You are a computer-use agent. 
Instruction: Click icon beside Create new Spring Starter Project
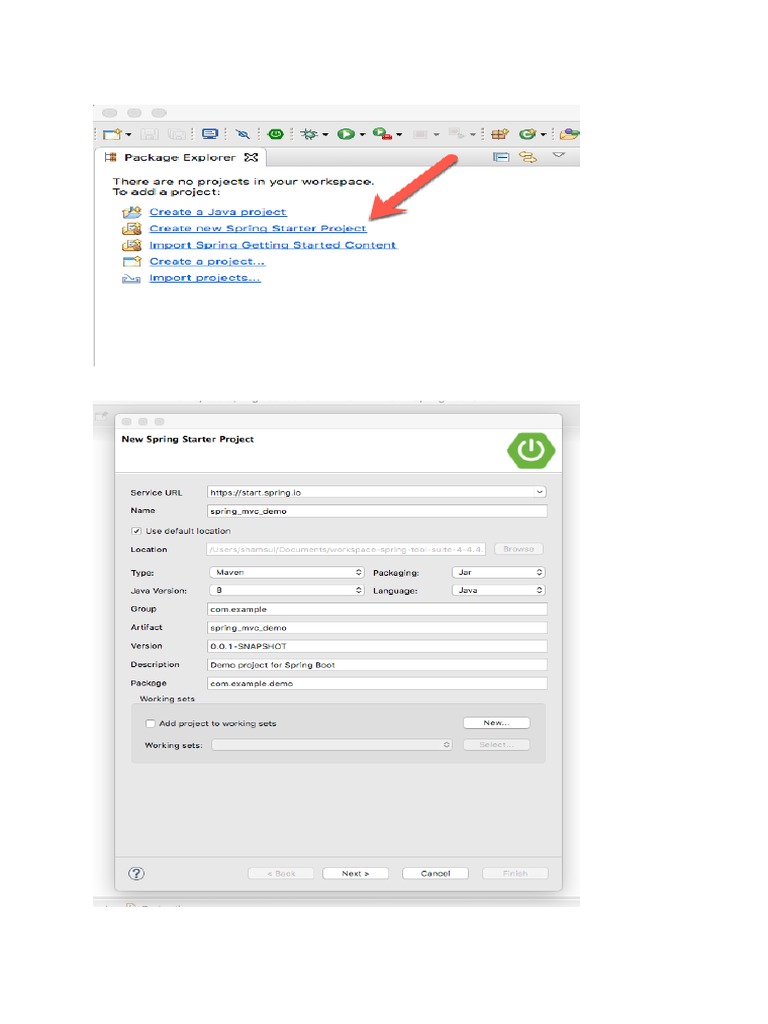coord(132,228)
